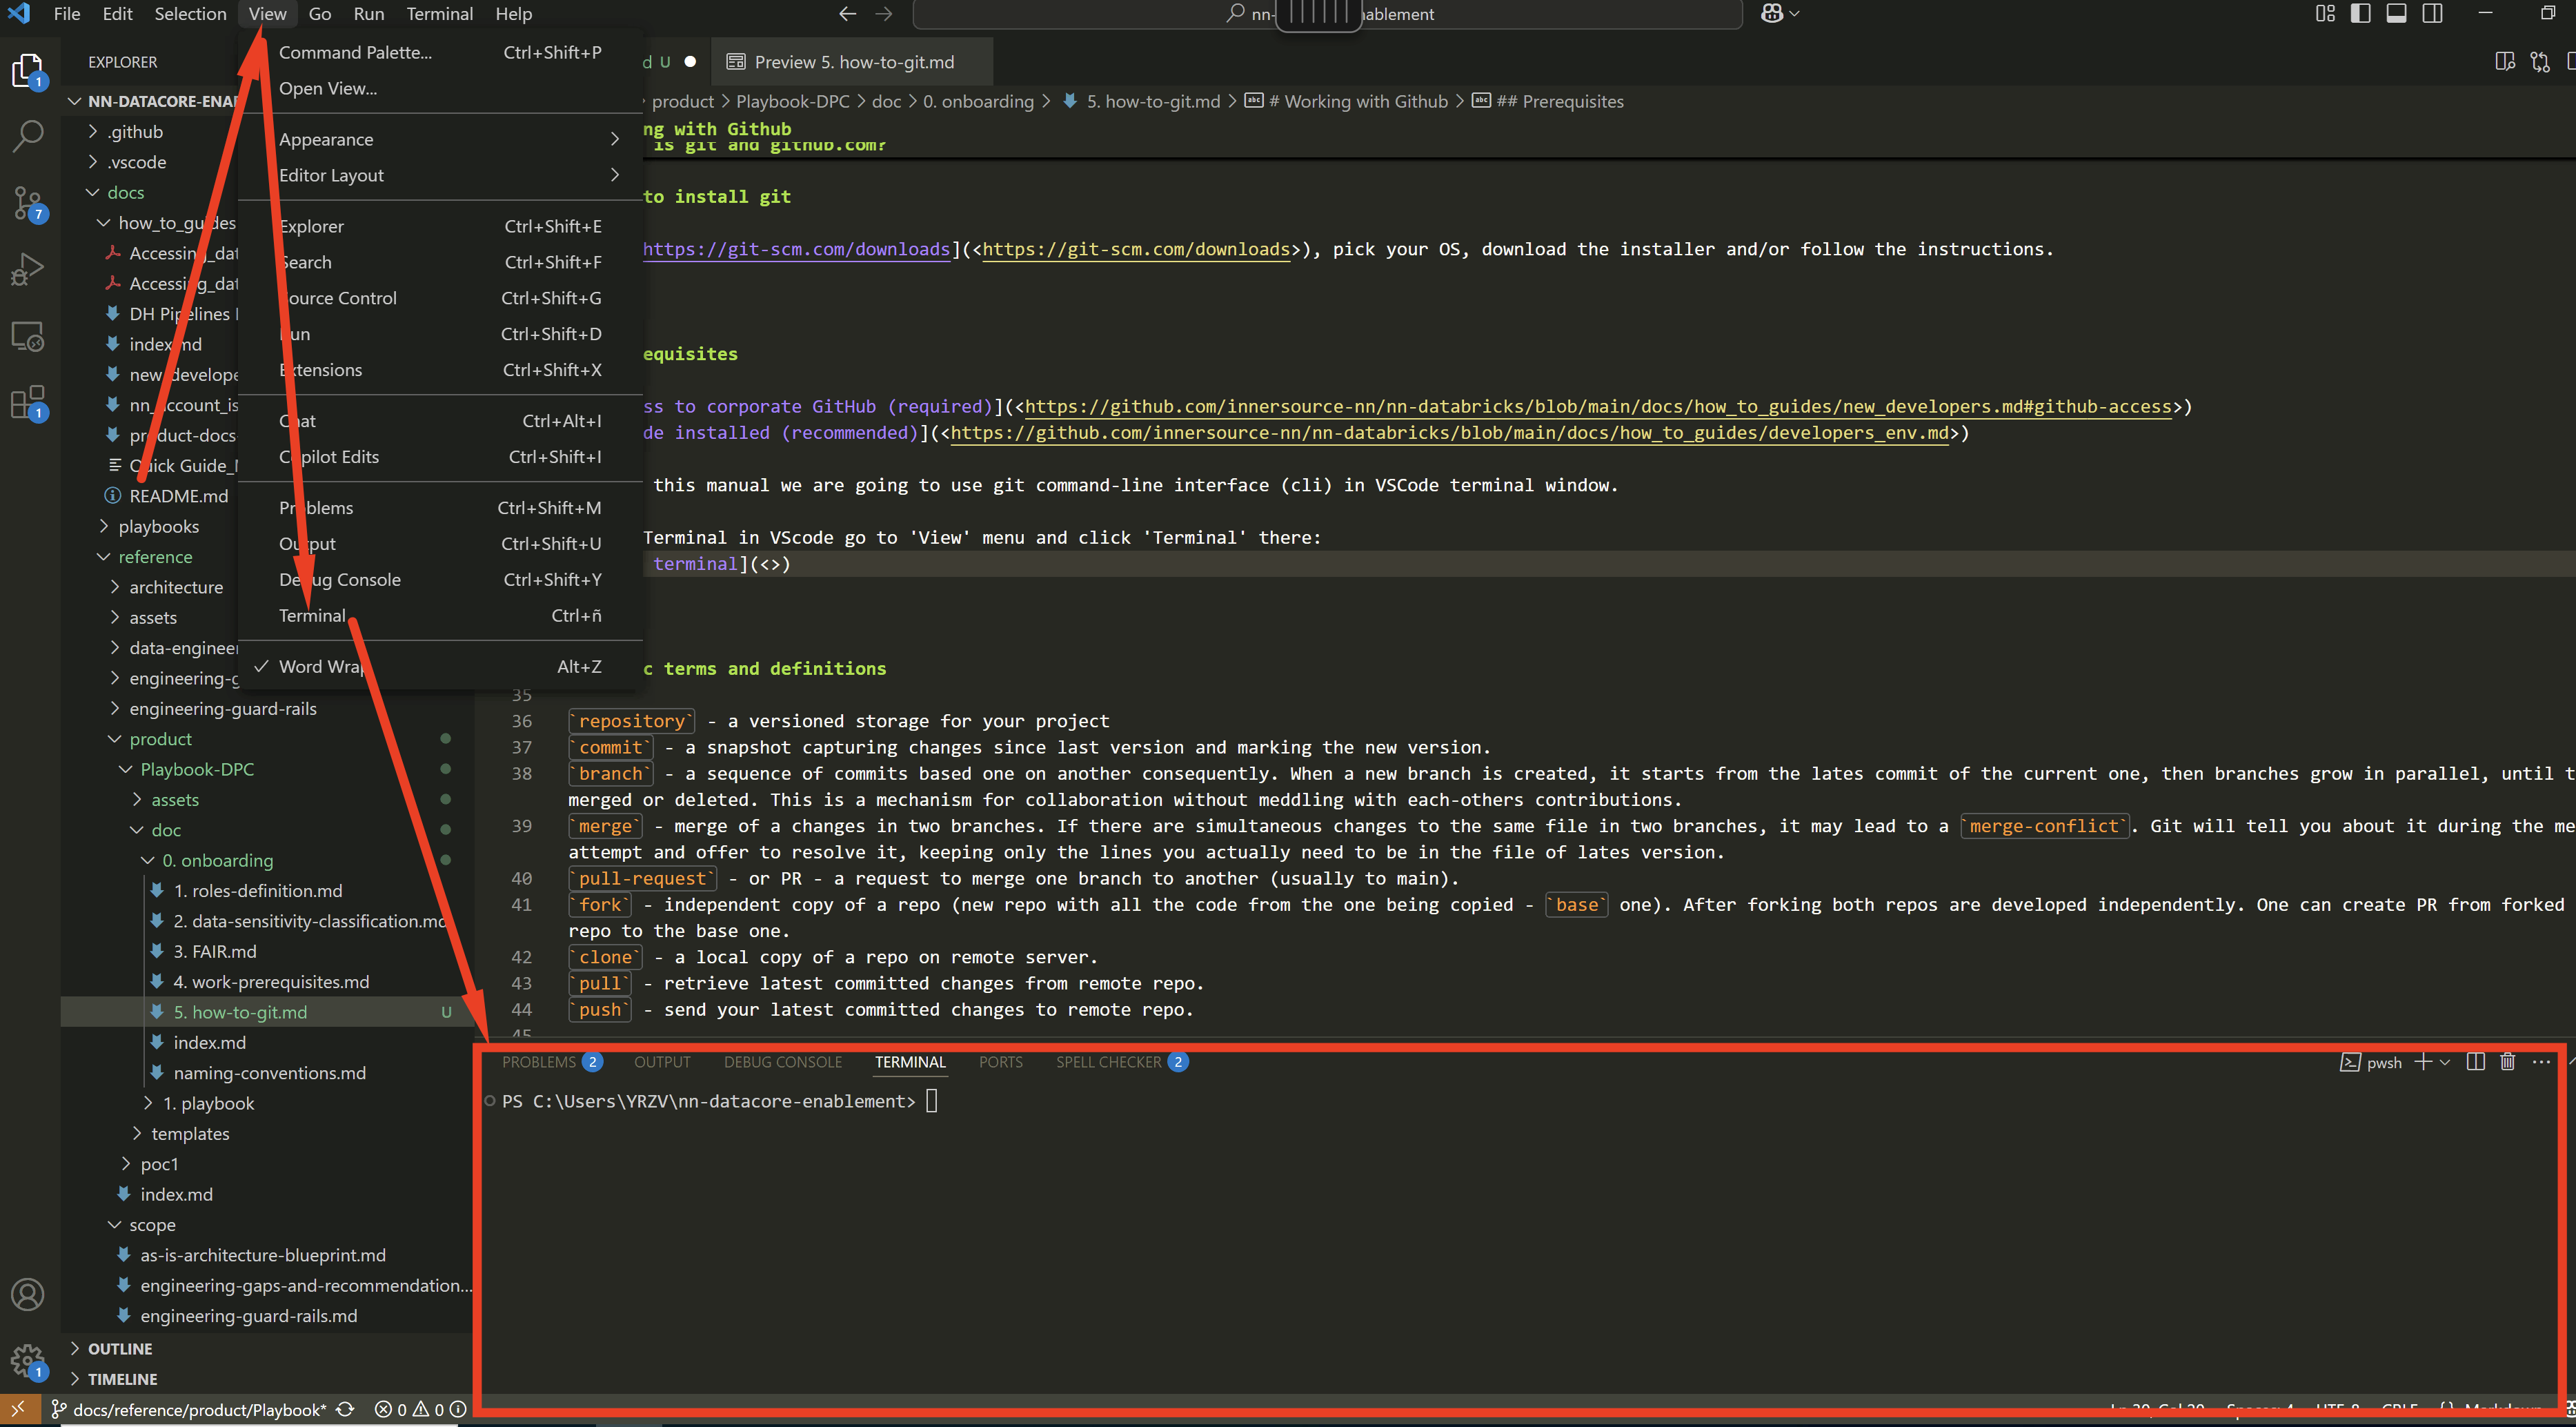The image size is (2576, 1427).
Task: Click the ## Prerequisites breadcrumb
Action: (1547, 101)
